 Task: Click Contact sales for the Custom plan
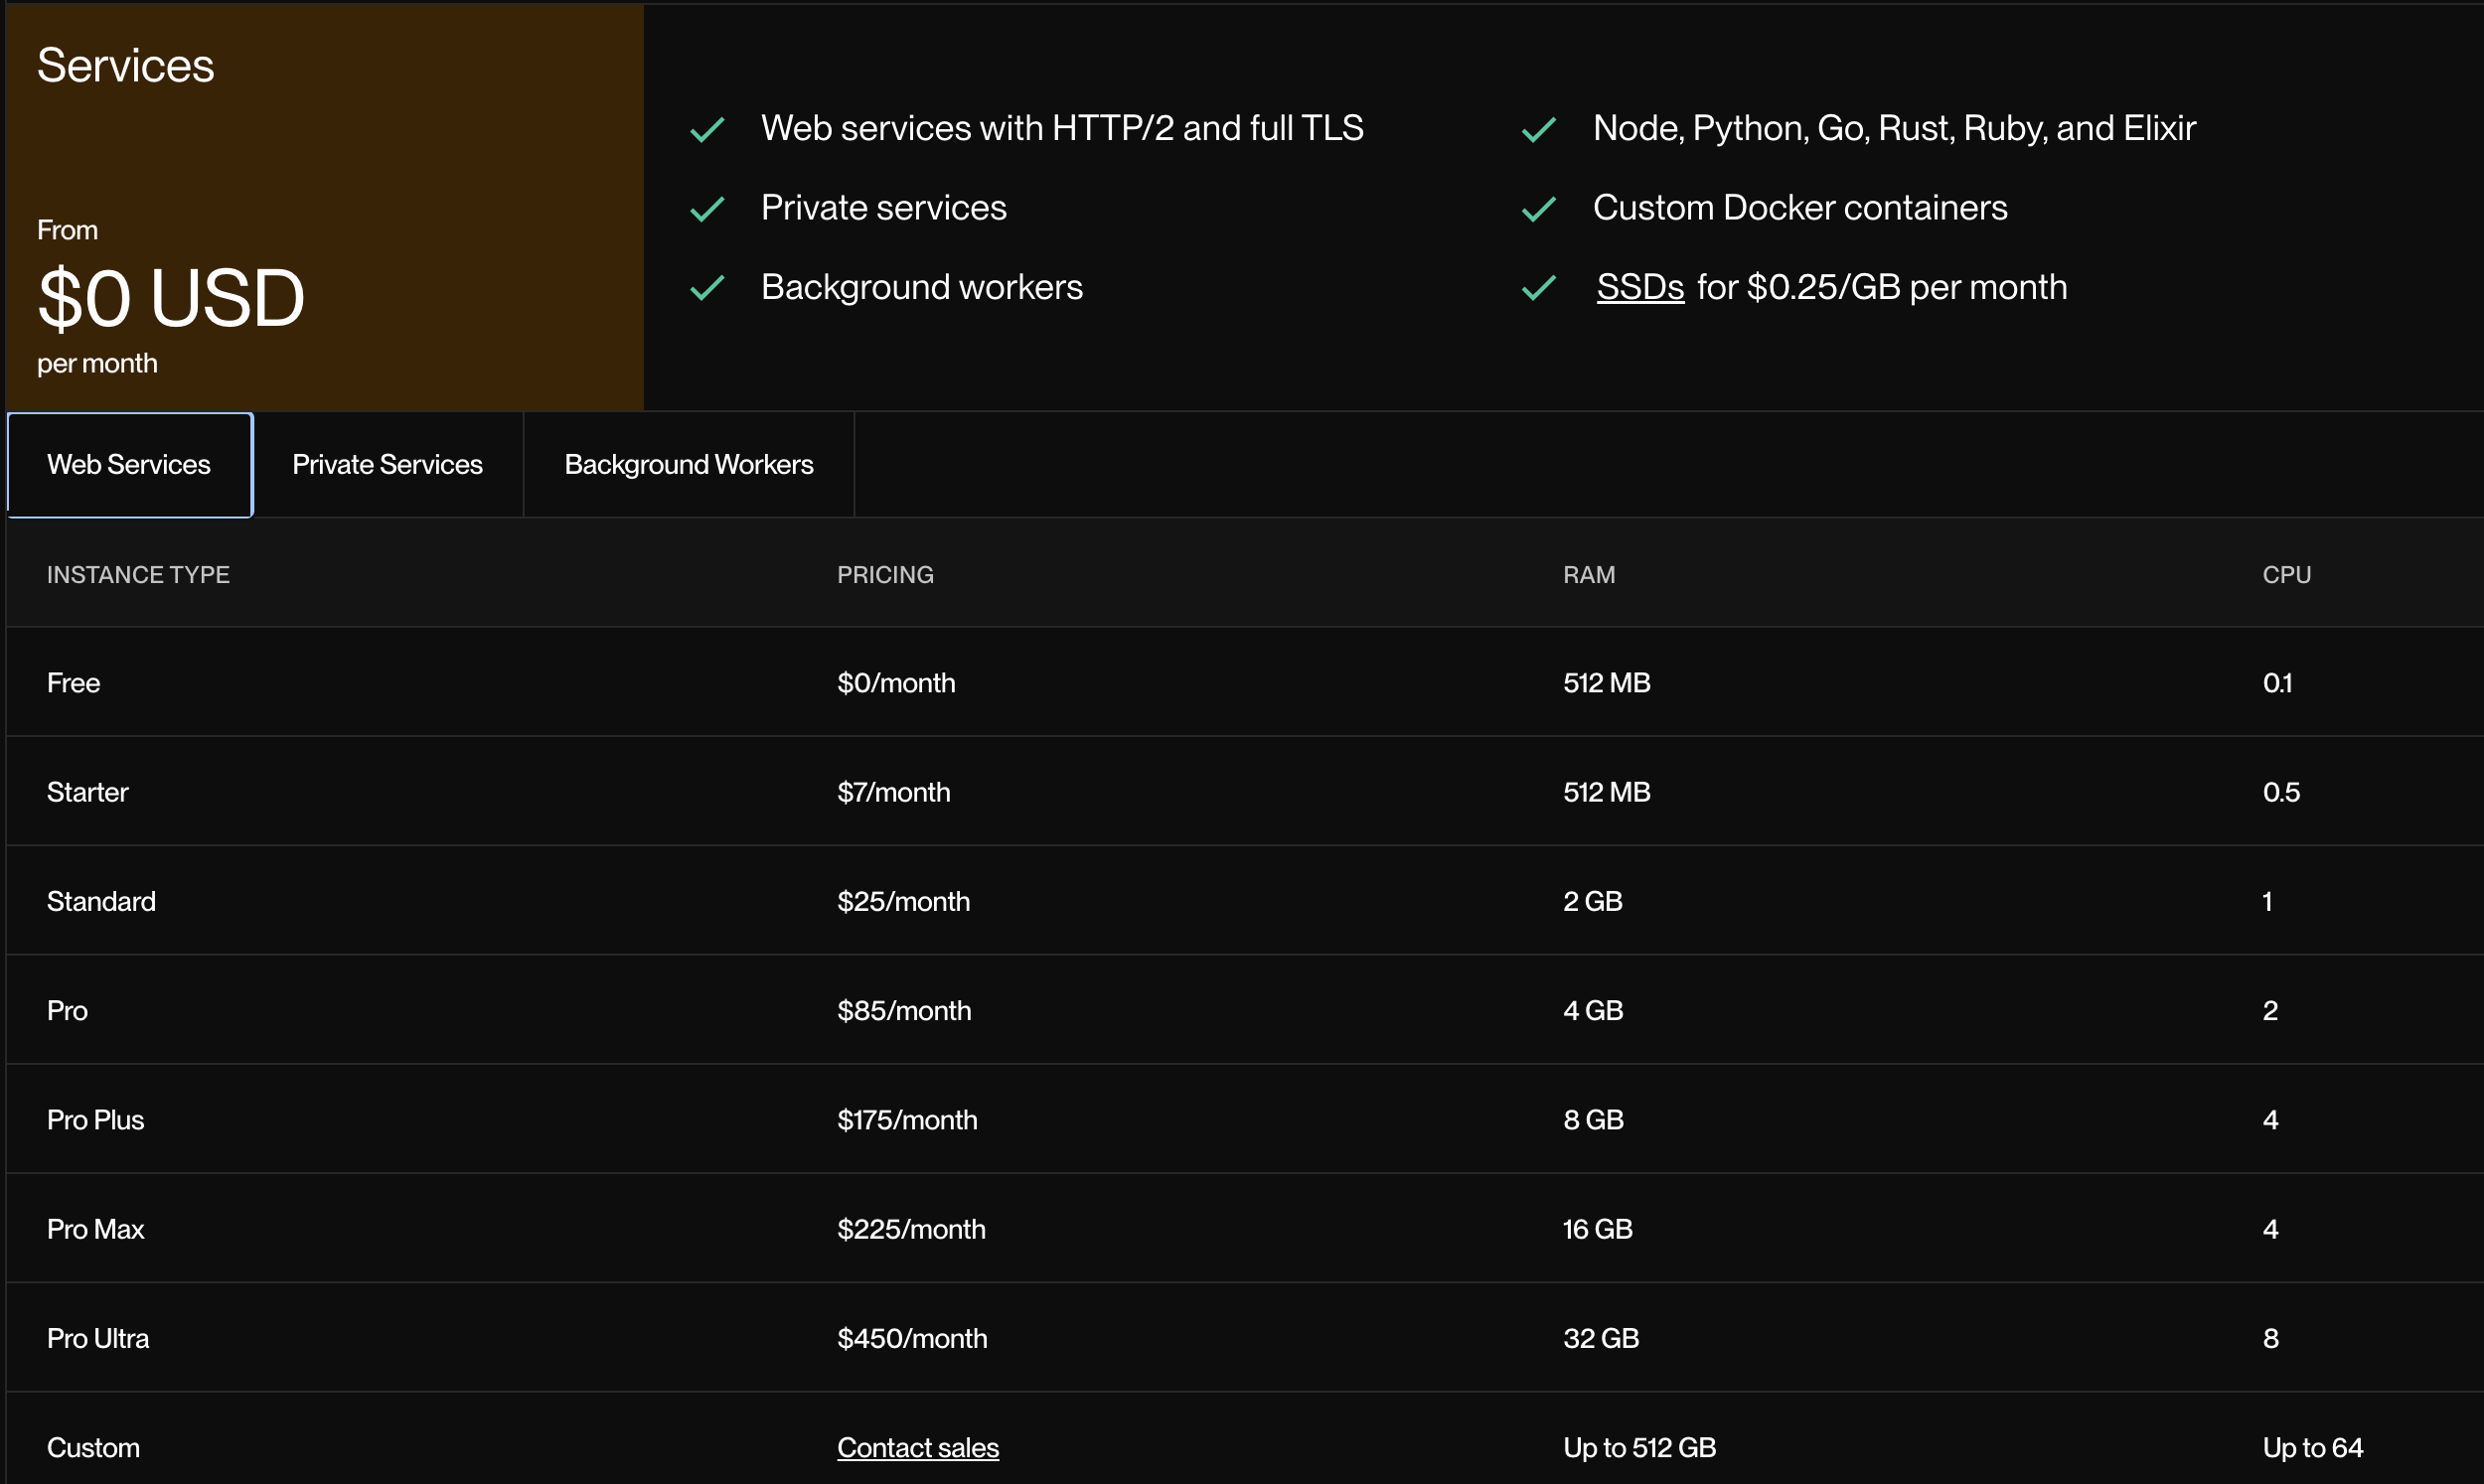pos(917,1447)
